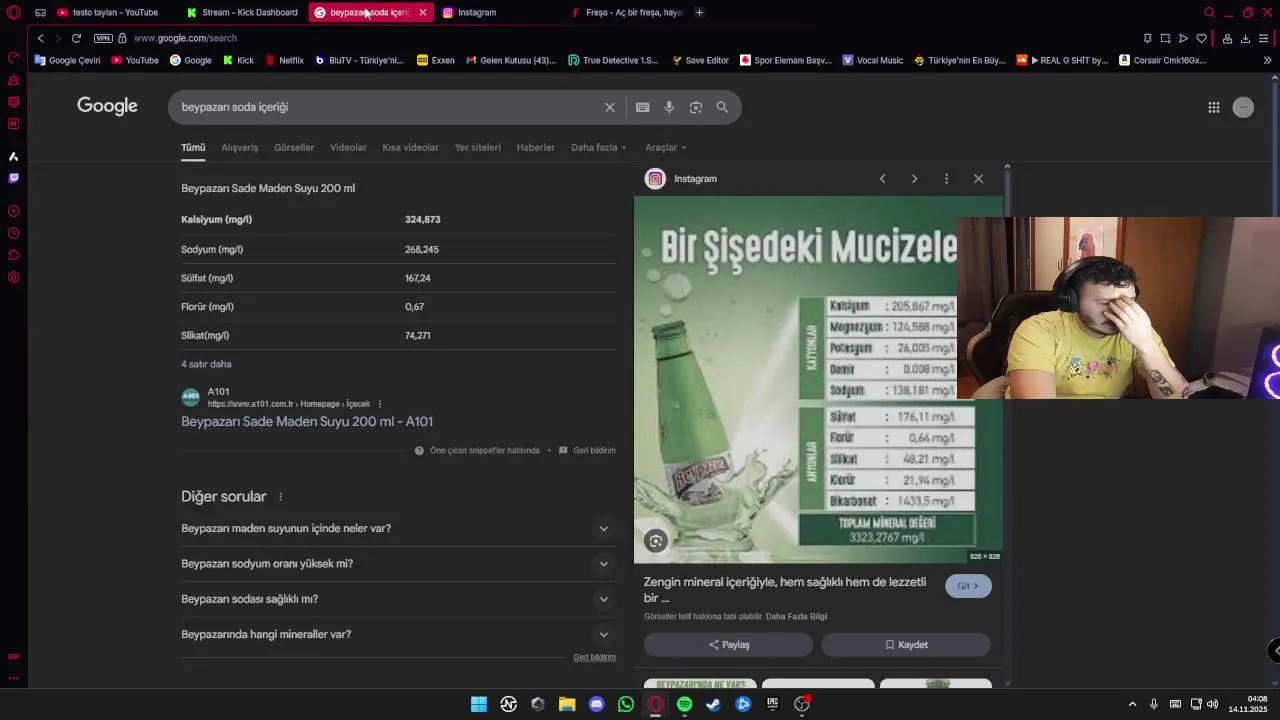
Task: Open Google Lens image search icon
Action: (696, 107)
